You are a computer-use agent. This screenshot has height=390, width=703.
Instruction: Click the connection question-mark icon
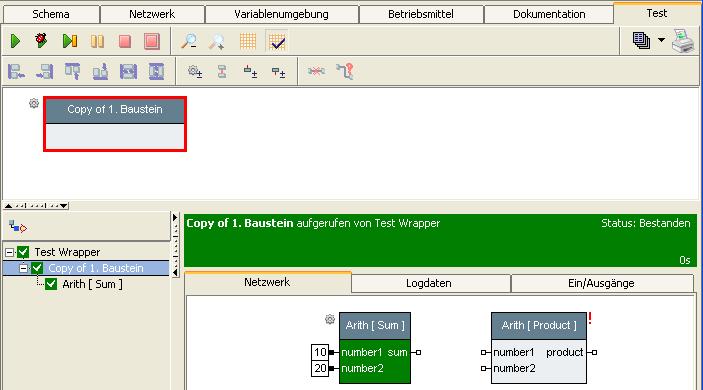[345, 71]
